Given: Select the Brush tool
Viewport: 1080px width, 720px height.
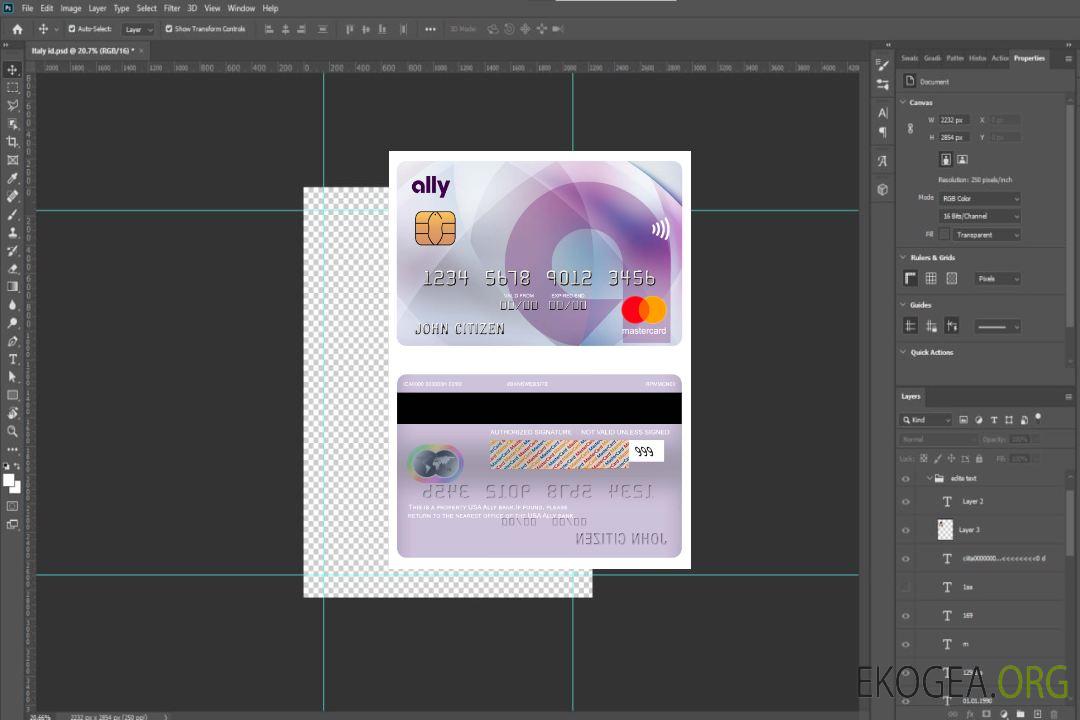Looking at the screenshot, I should click(12, 214).
